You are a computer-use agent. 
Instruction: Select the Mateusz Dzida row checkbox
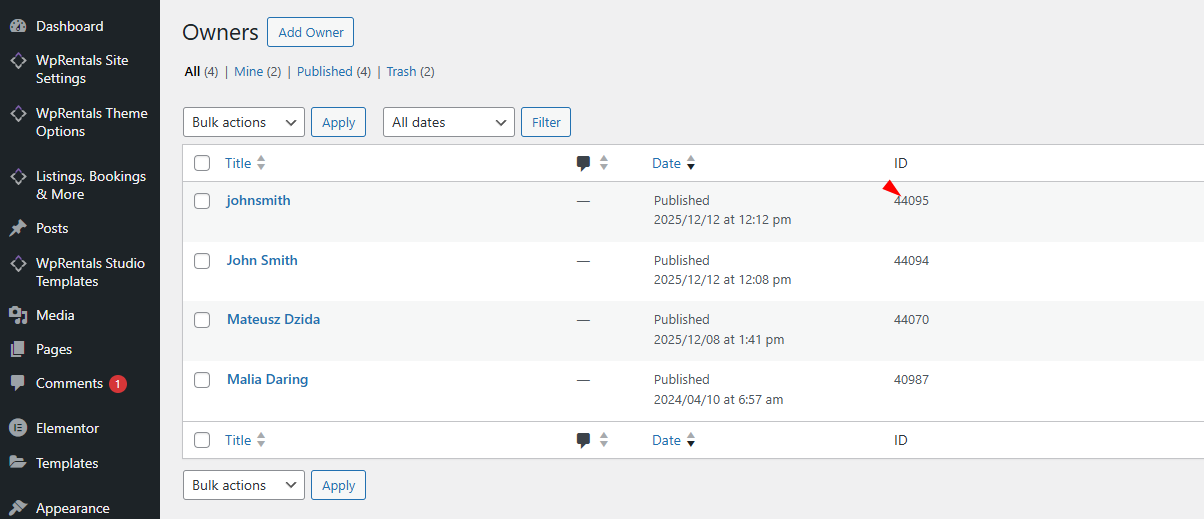202,320
